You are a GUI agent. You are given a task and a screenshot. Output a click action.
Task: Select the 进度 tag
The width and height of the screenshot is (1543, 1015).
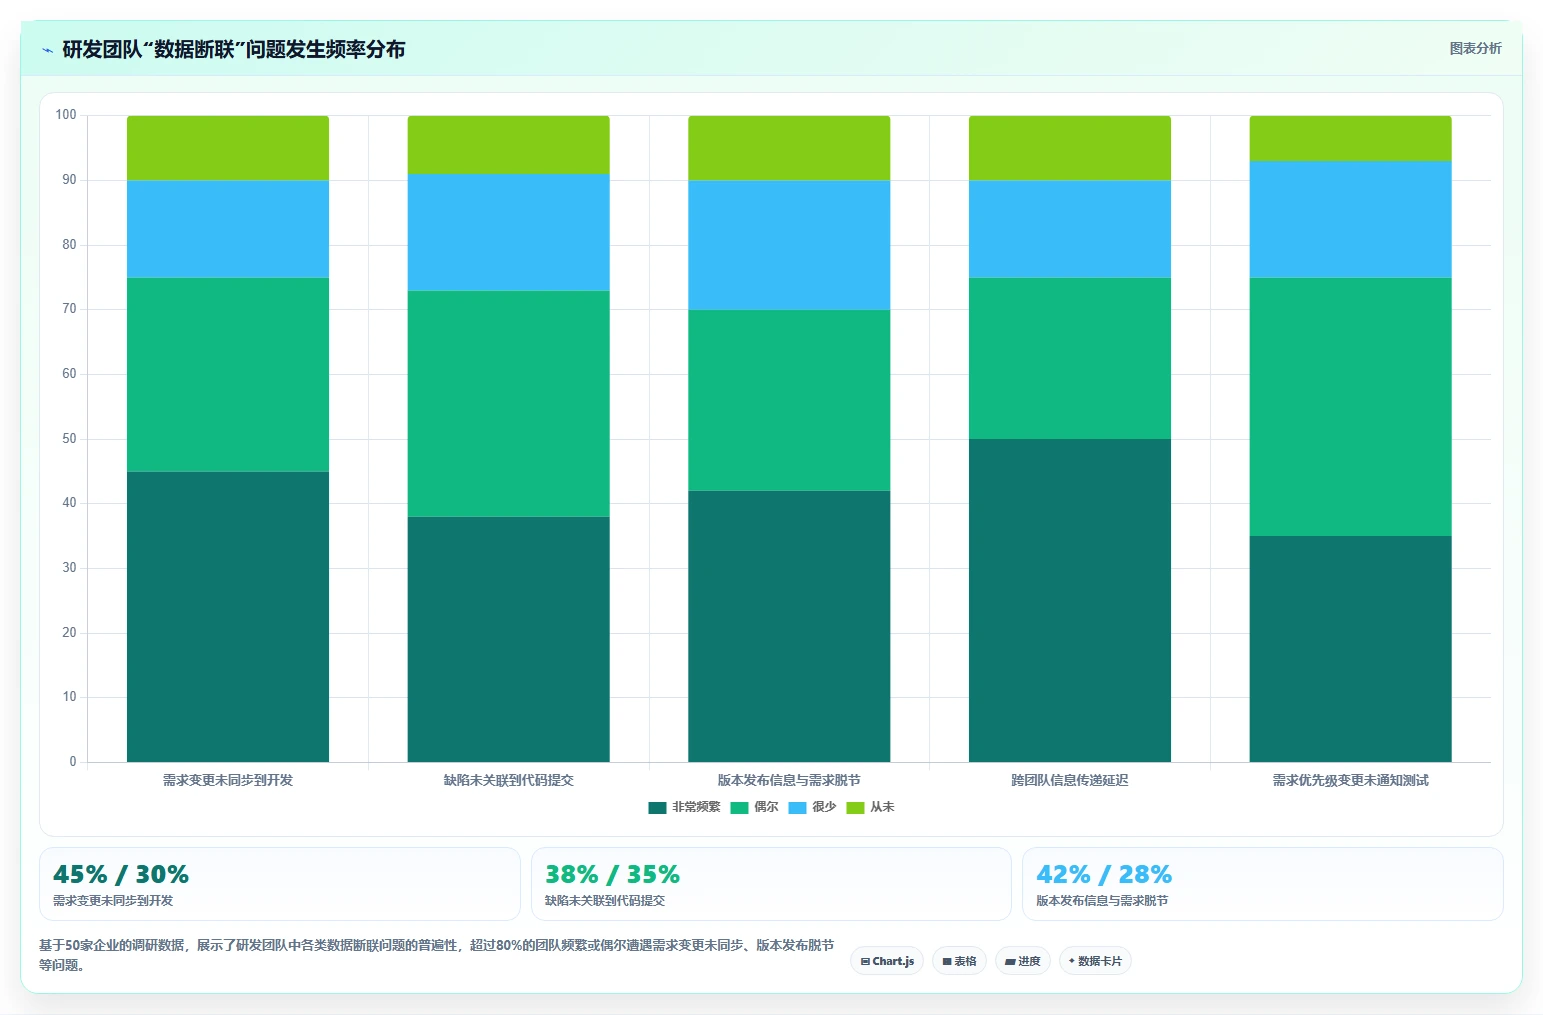[x=1022, y=961]
